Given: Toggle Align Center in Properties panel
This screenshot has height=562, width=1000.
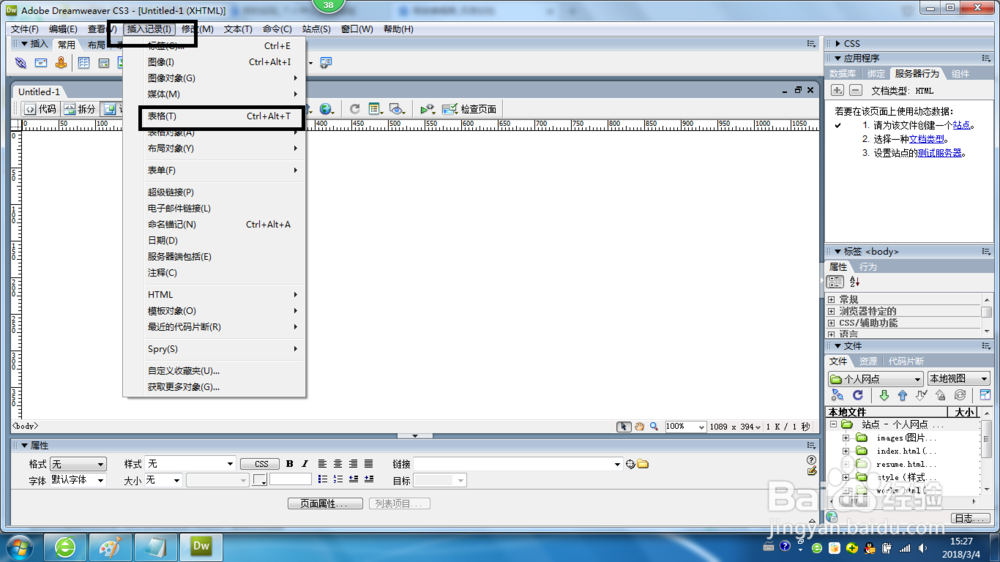Looking at the screenshot, I should point(337,464).
